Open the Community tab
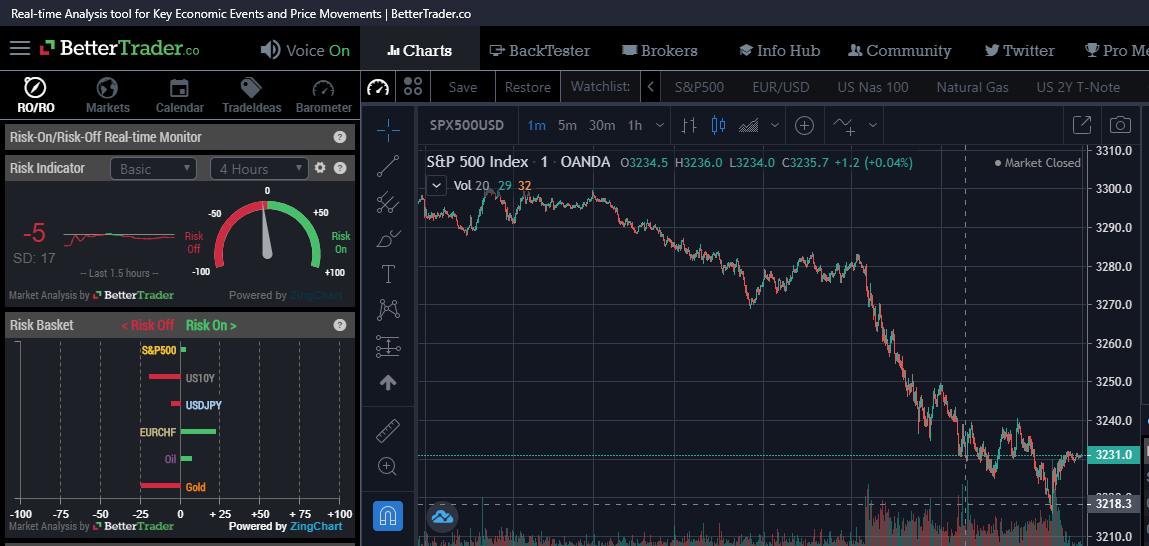This screenshot has width=1149, height=546. click(899, 51)
